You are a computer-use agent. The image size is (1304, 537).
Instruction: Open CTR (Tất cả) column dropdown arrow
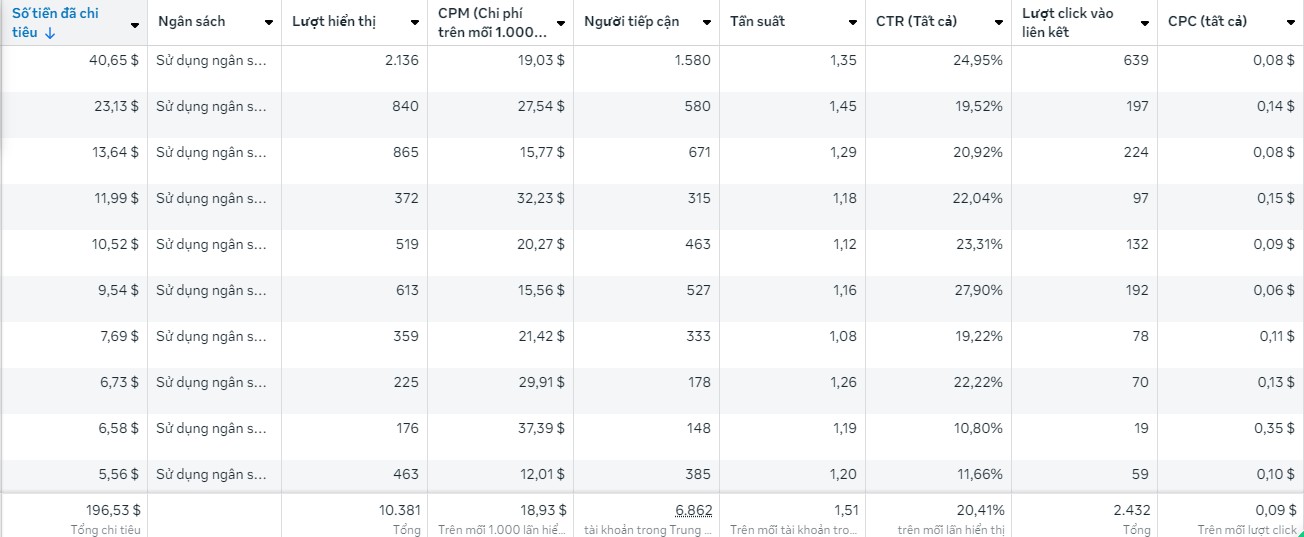coord(999,22)
